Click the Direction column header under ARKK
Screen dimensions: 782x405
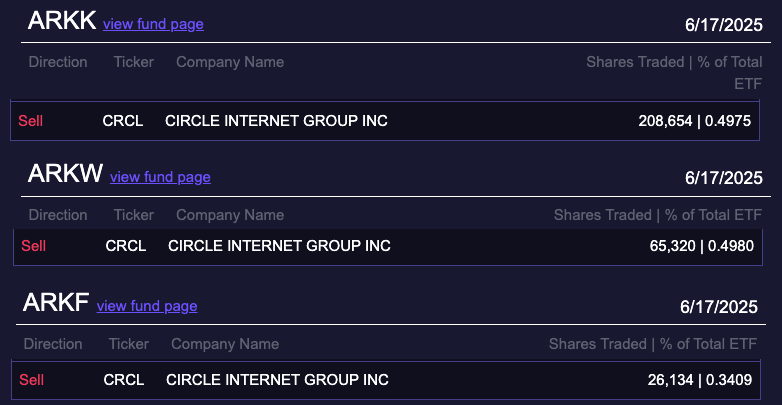[x=58, y=62]
